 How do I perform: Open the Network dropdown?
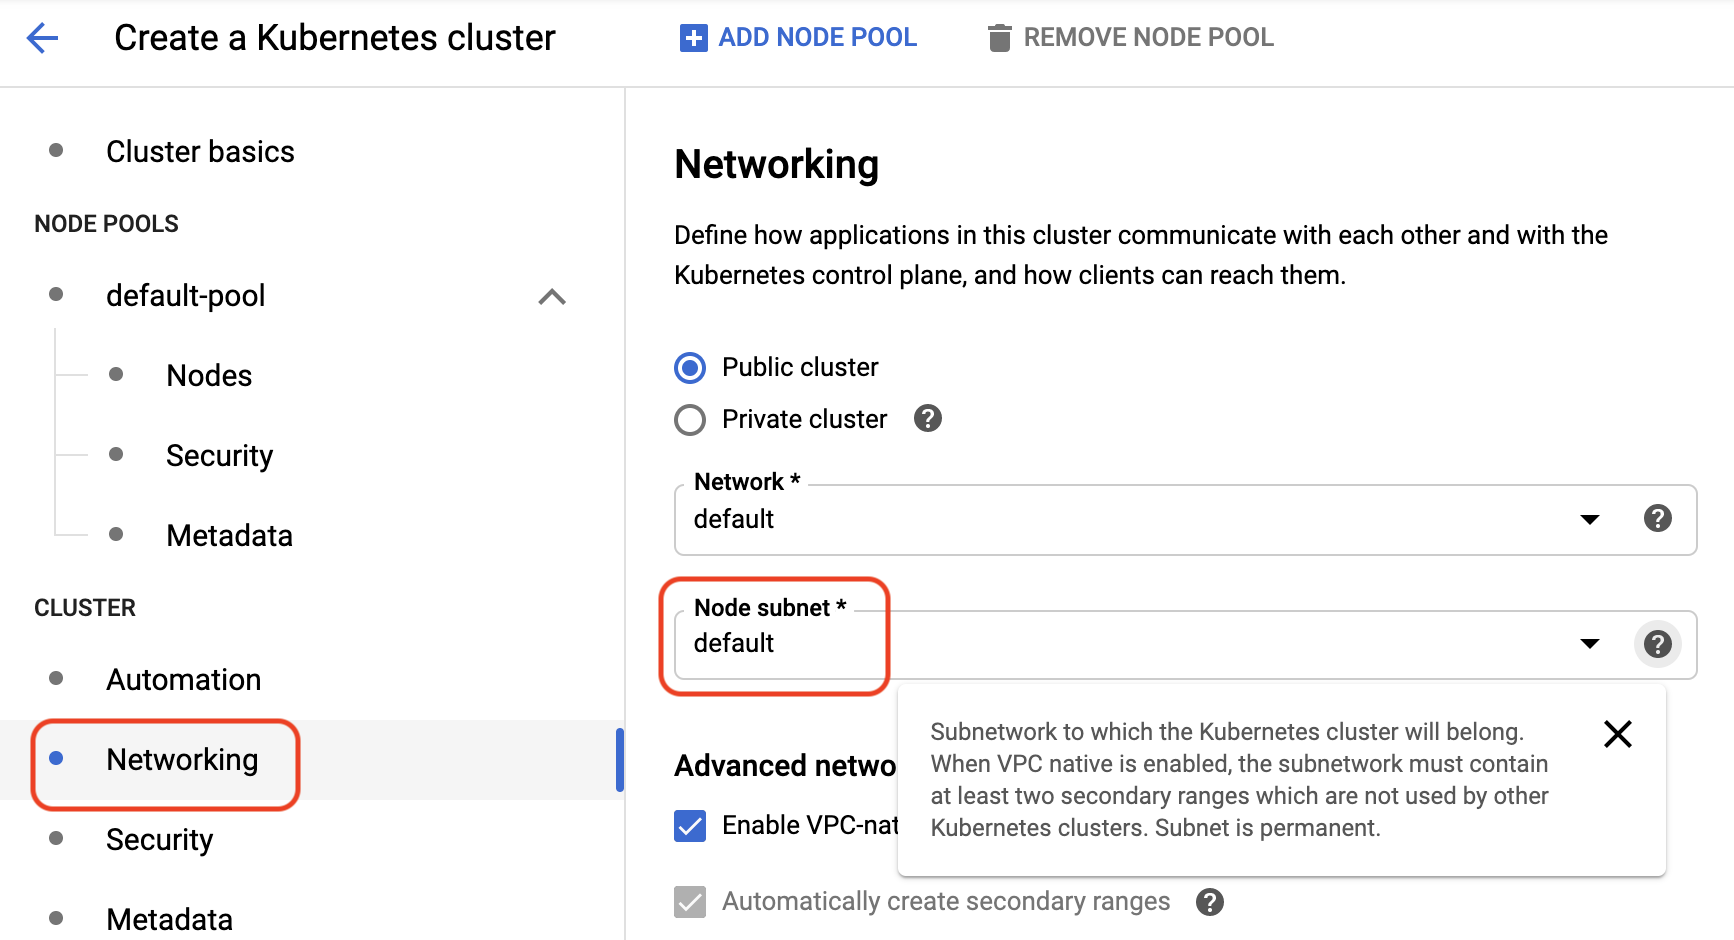pos(1185,520)
